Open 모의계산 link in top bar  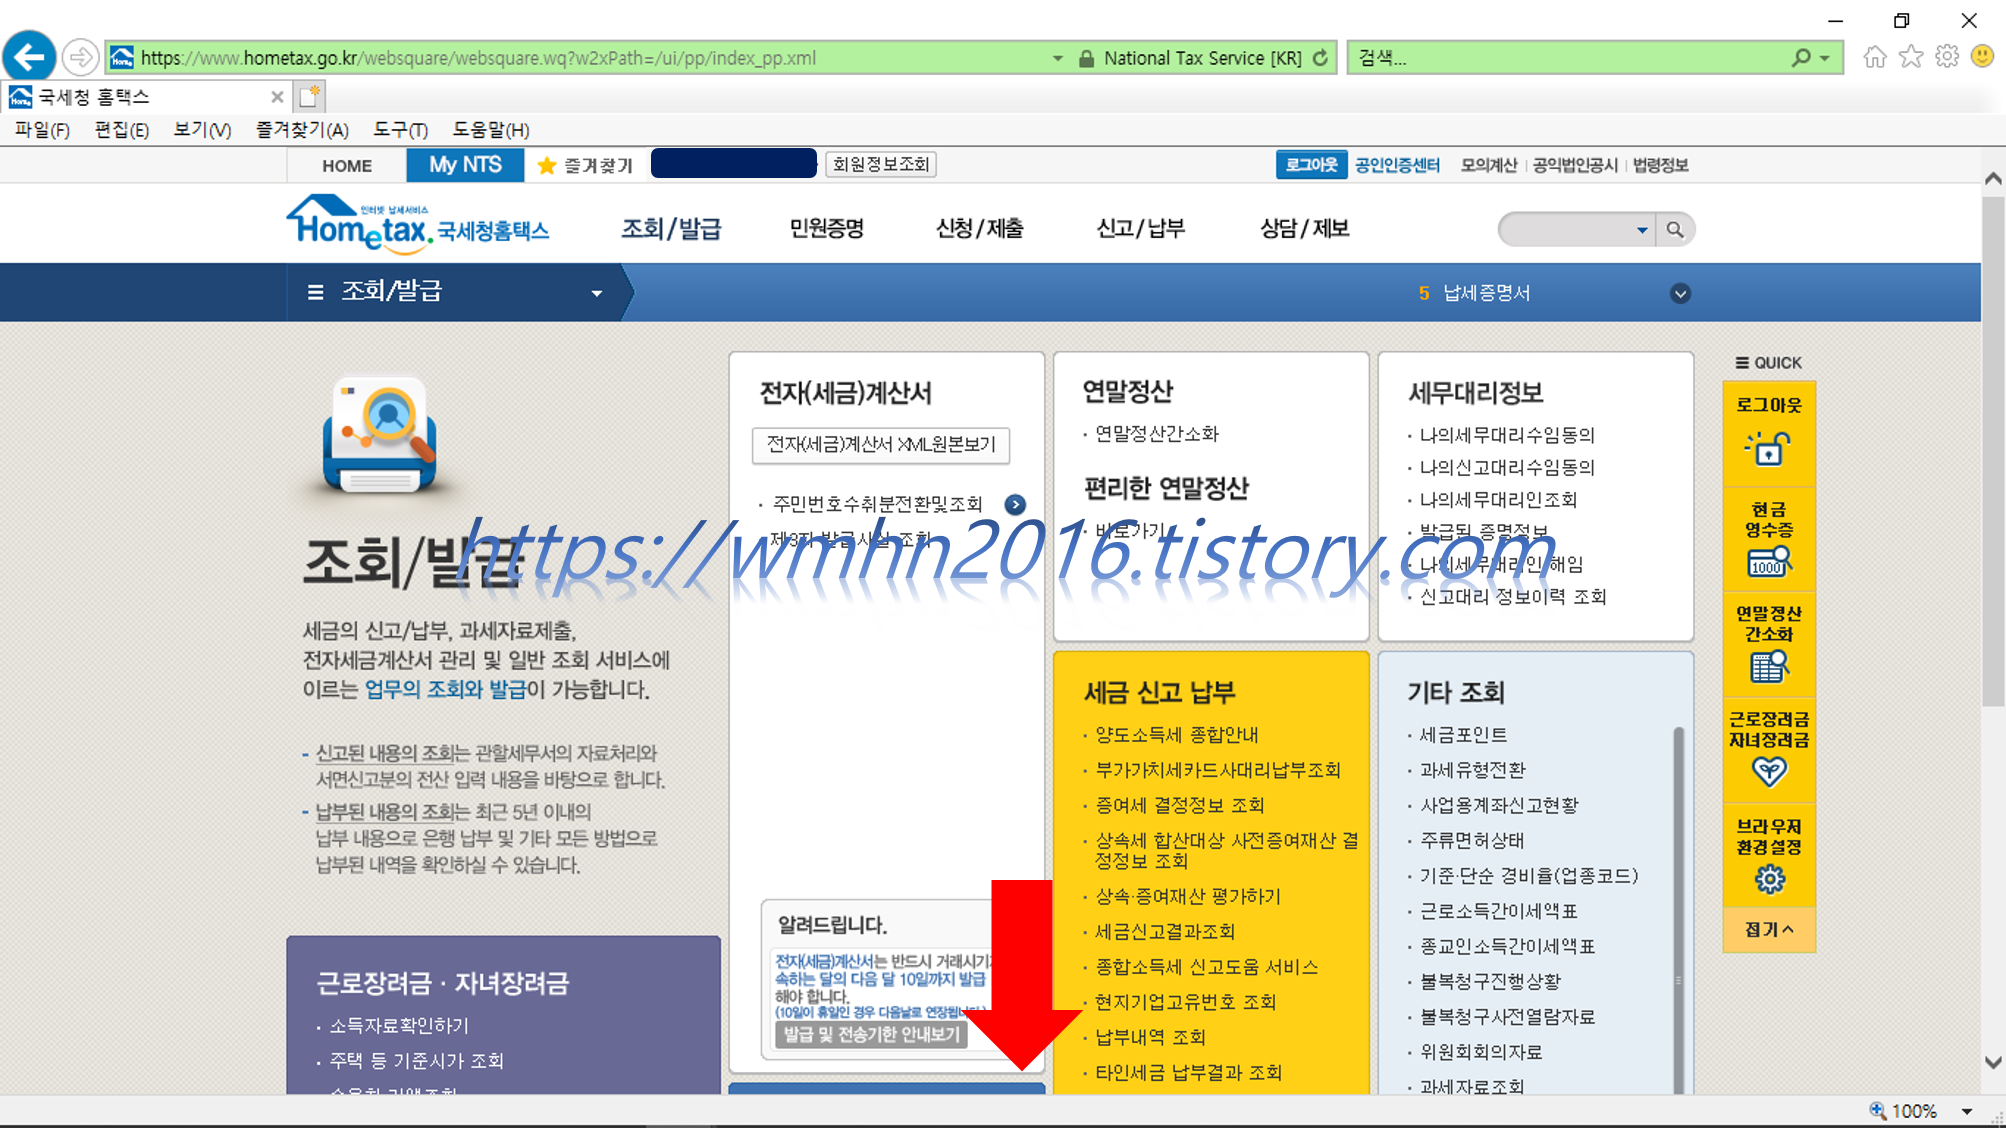[1488, 165]
